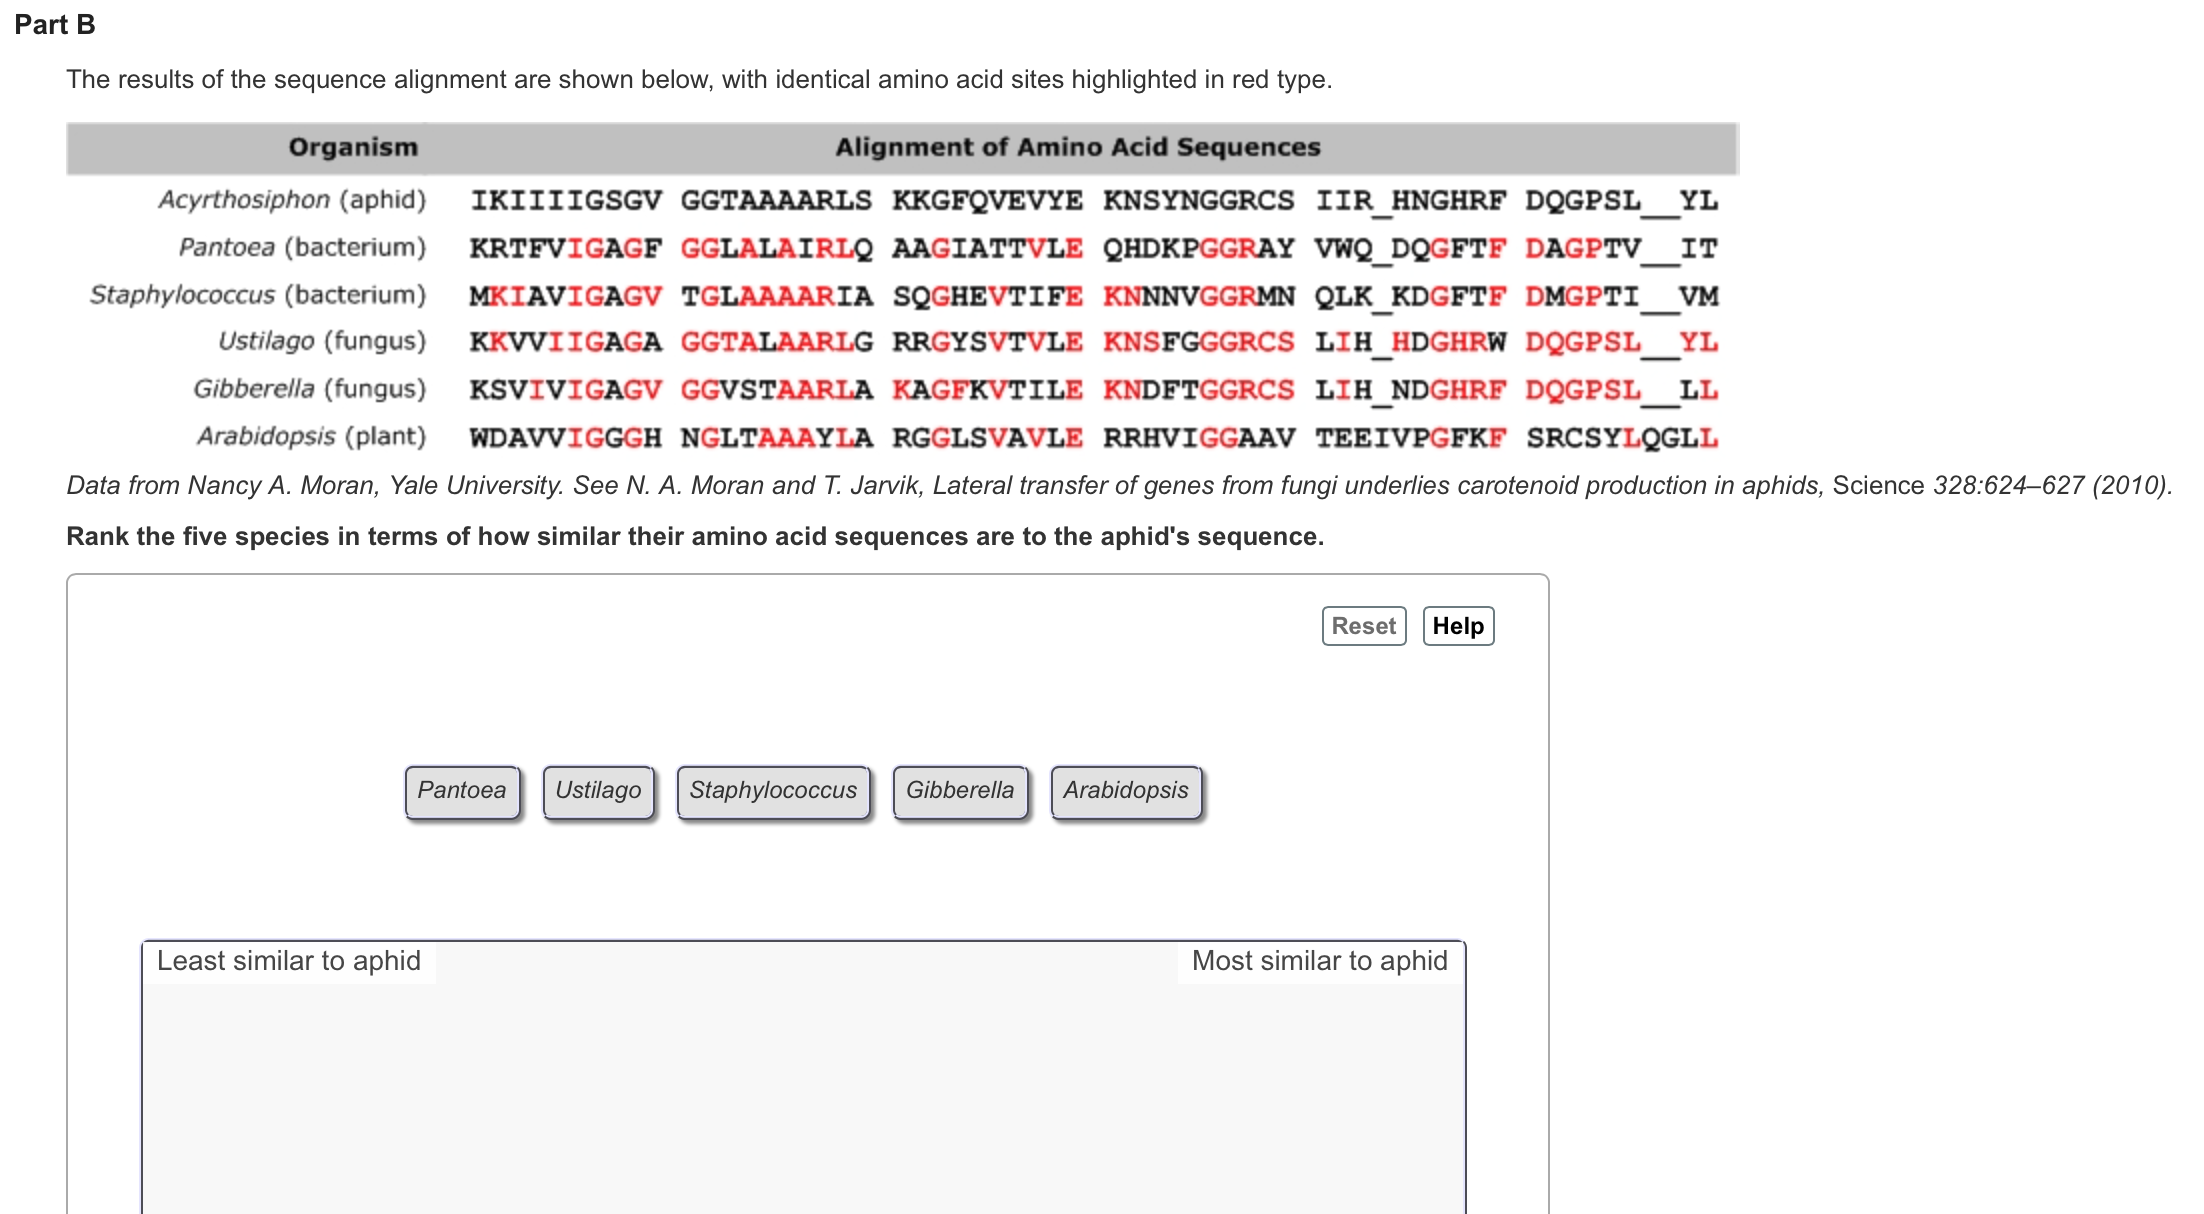Open the Help button
The height and width of the screenshot is (1214, 2204).
tap(1457, 626)
